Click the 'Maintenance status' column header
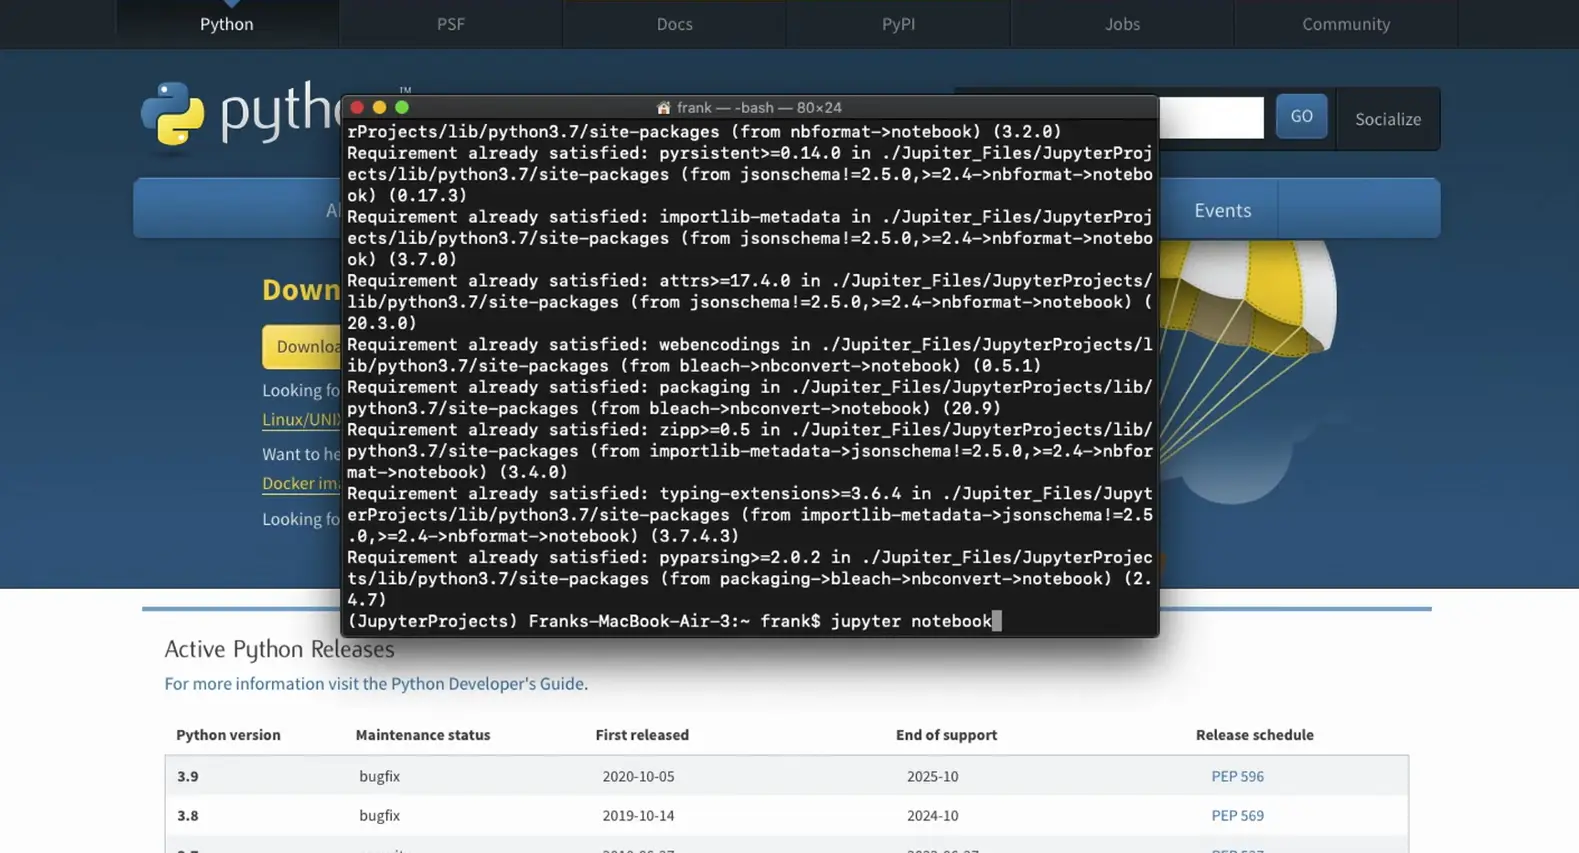The height and width of the screenshot is (853, 1579). click(x=423, y=735)
